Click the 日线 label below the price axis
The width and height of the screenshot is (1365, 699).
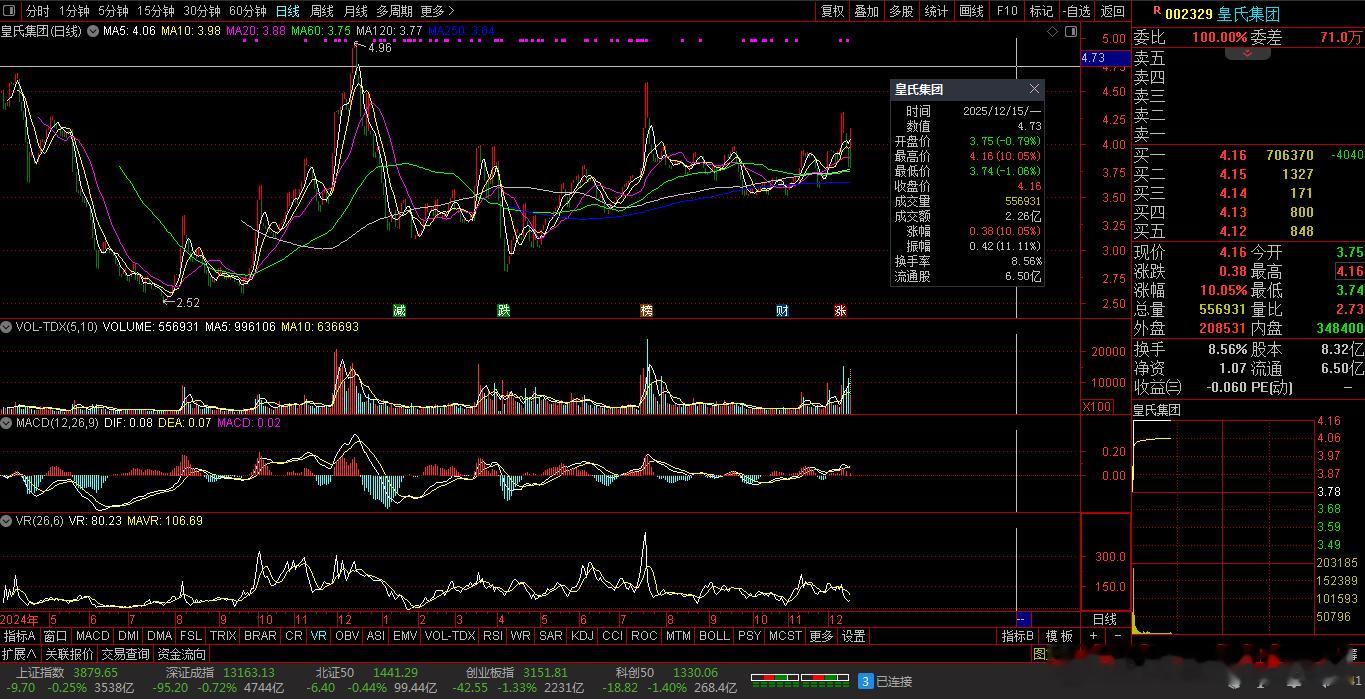pyautogui.click(x=1104, y=620)
